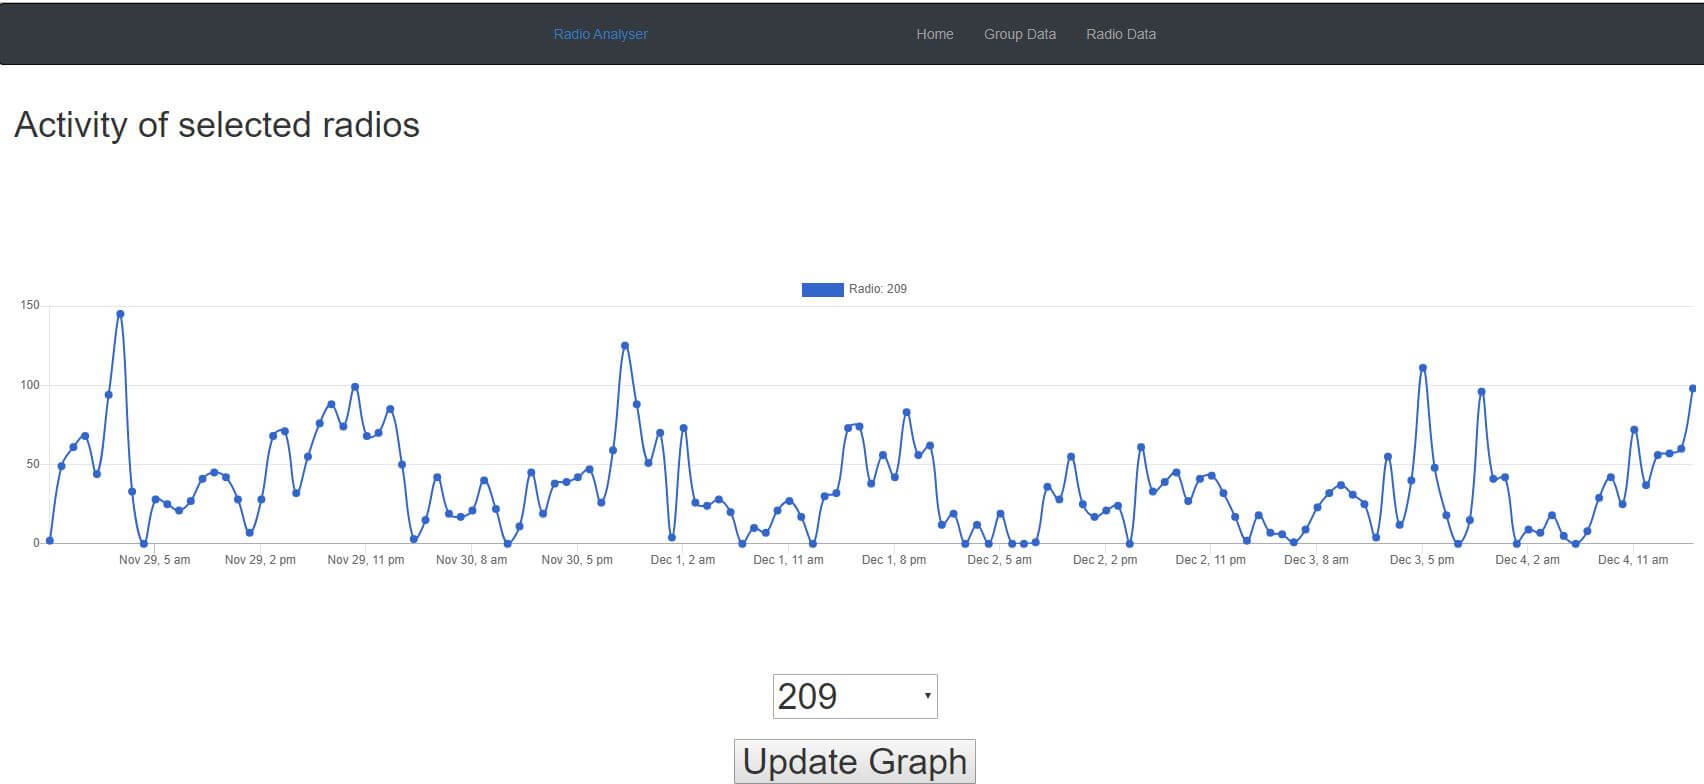1704x784 pixels.
Task: Click the 'Dec 2, 2 pm' axis label
Action: 1105,560
